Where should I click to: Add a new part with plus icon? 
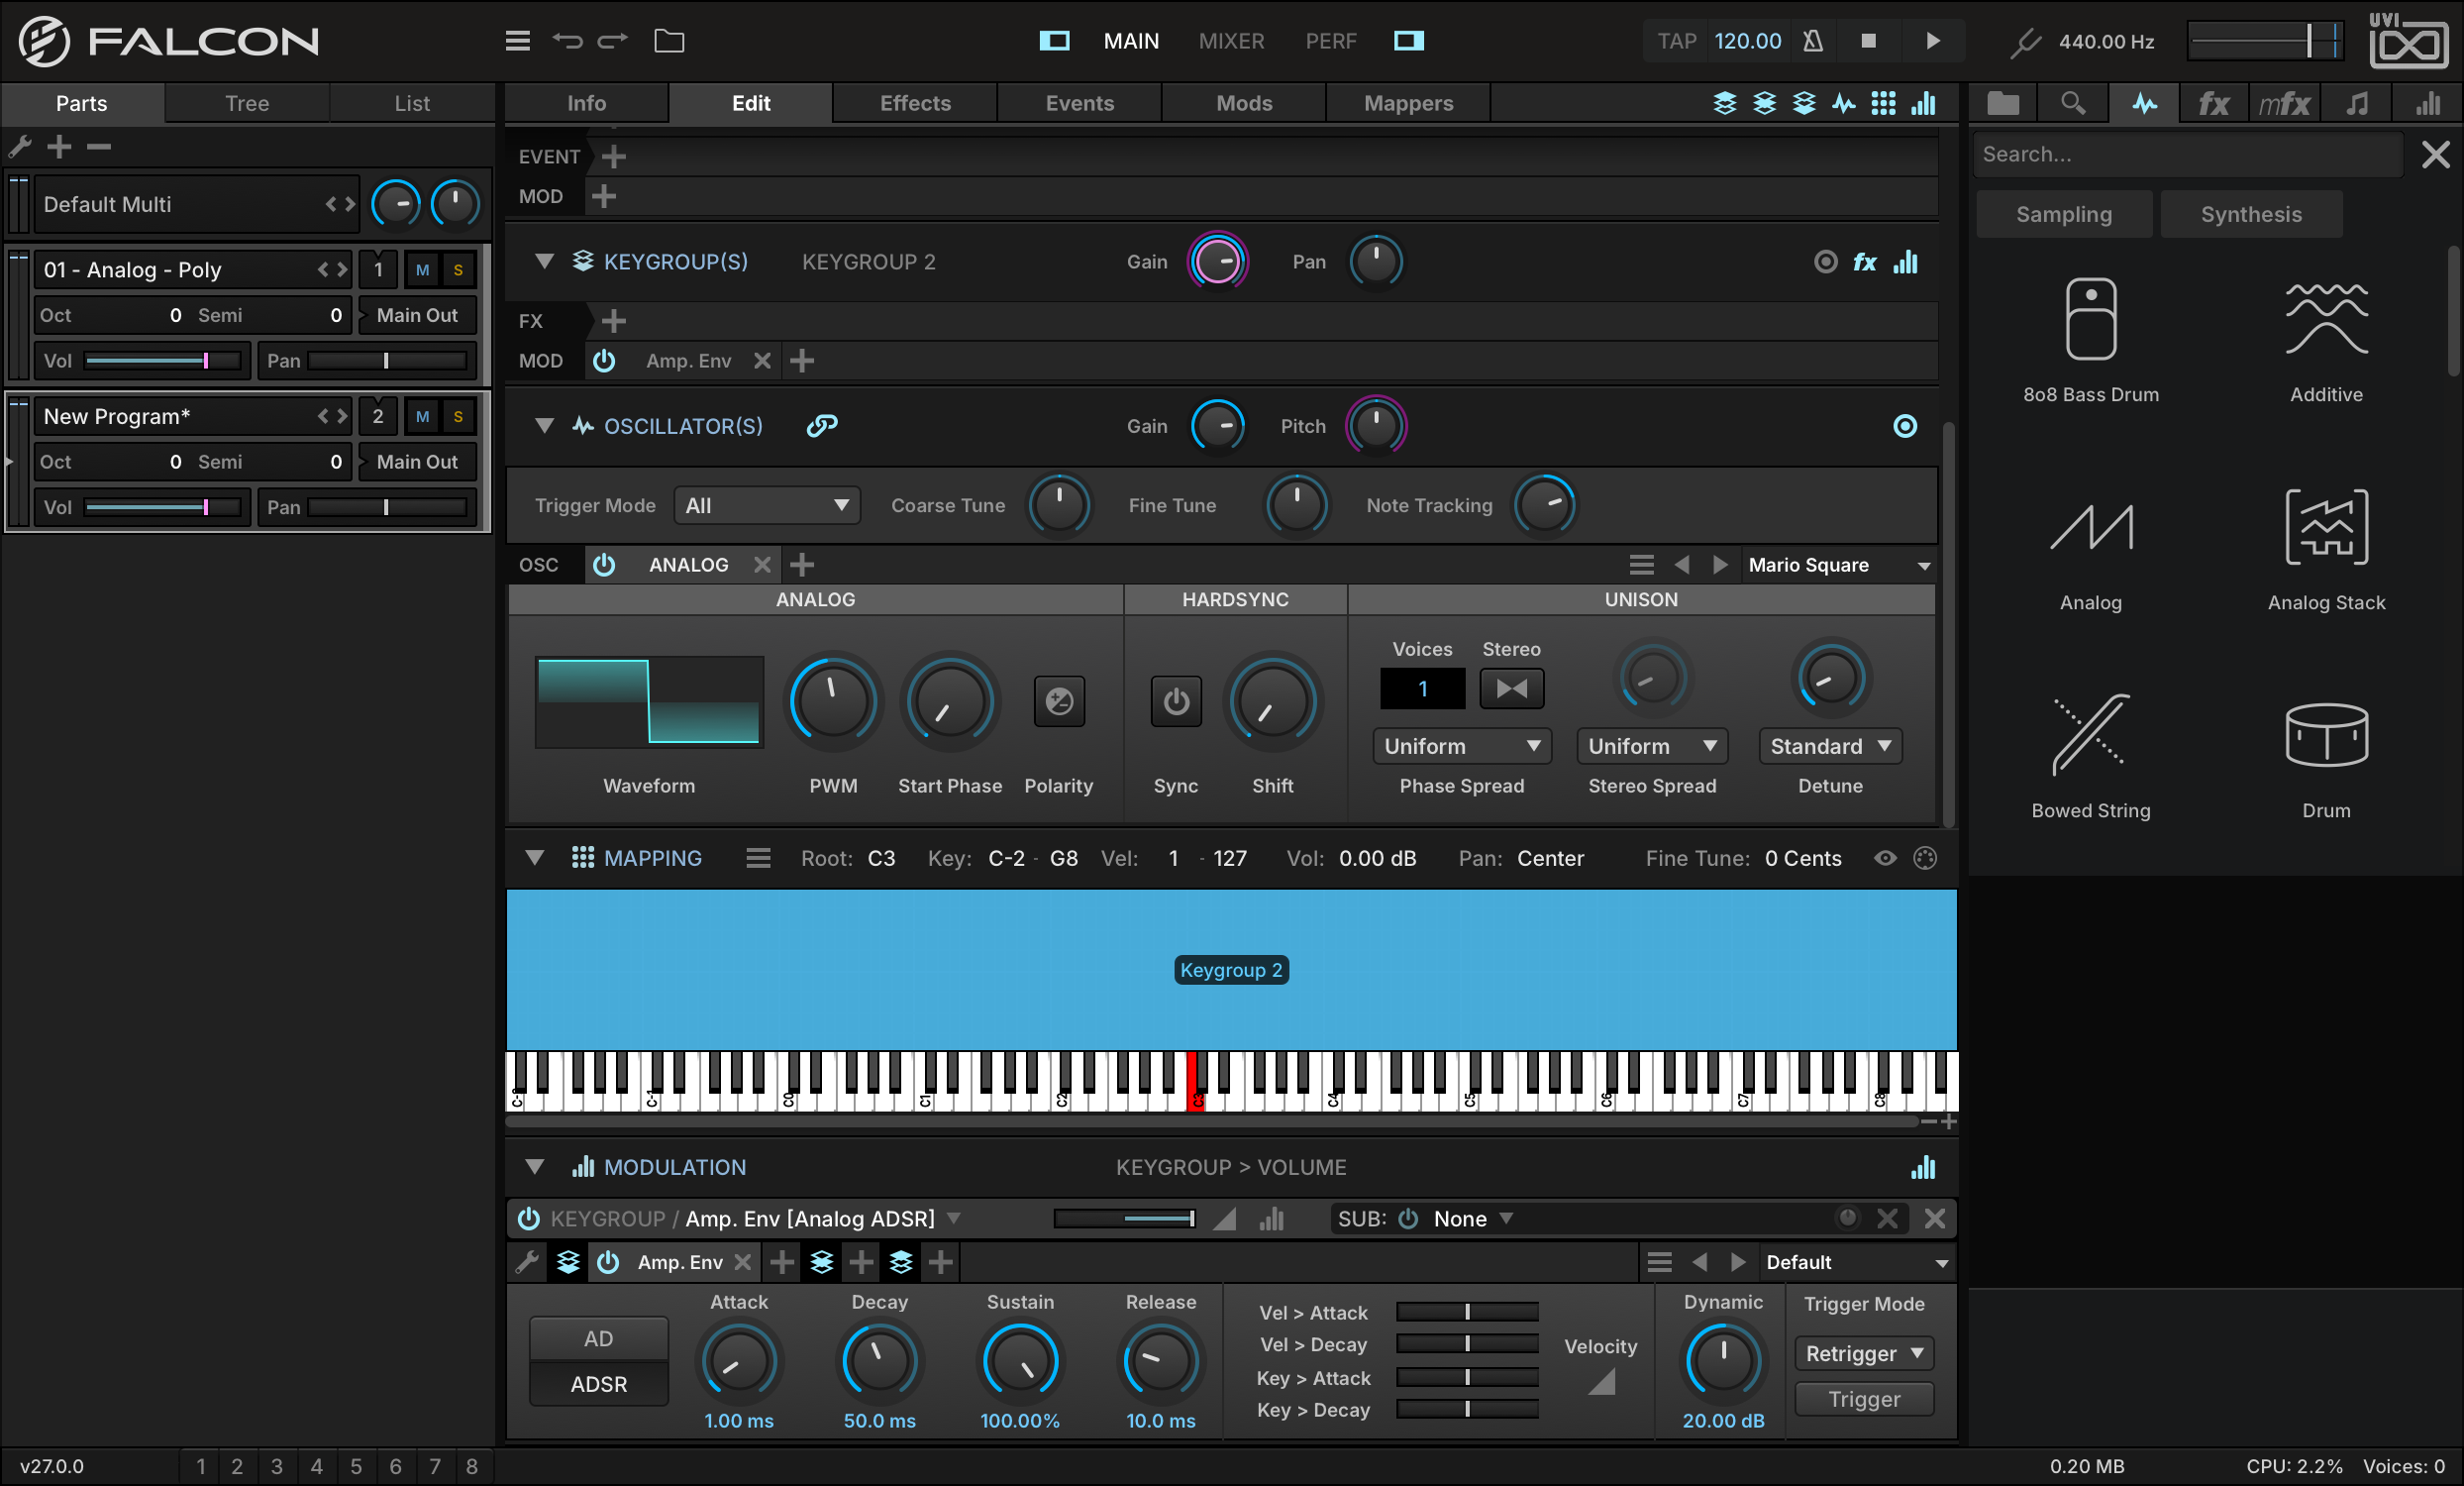click(59, 147)
